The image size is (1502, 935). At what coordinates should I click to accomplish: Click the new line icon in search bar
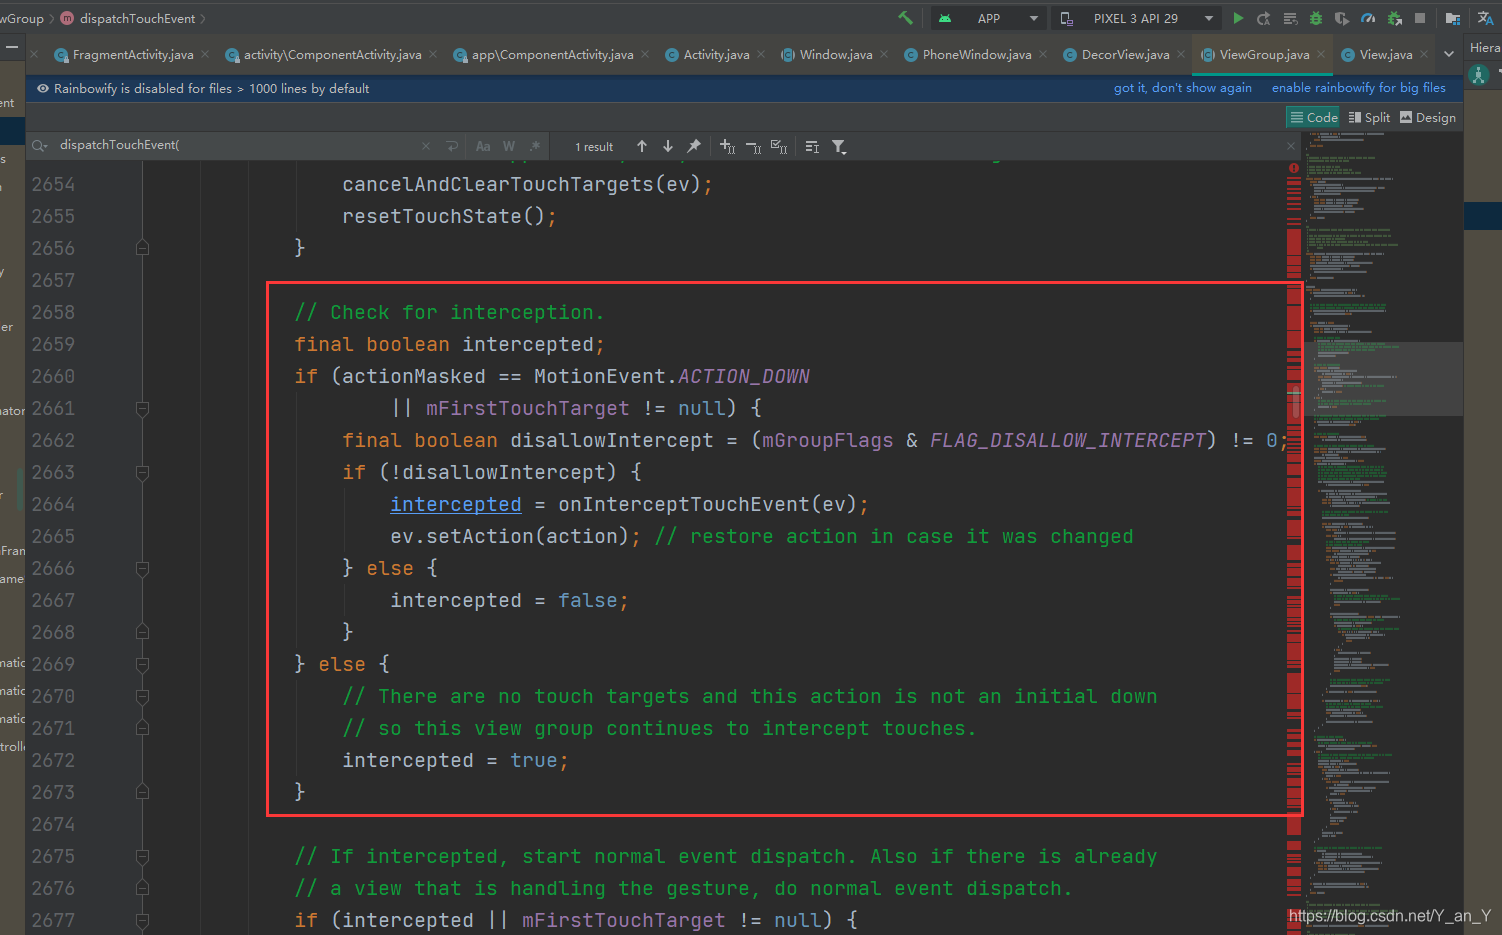[x=452, y=146]
